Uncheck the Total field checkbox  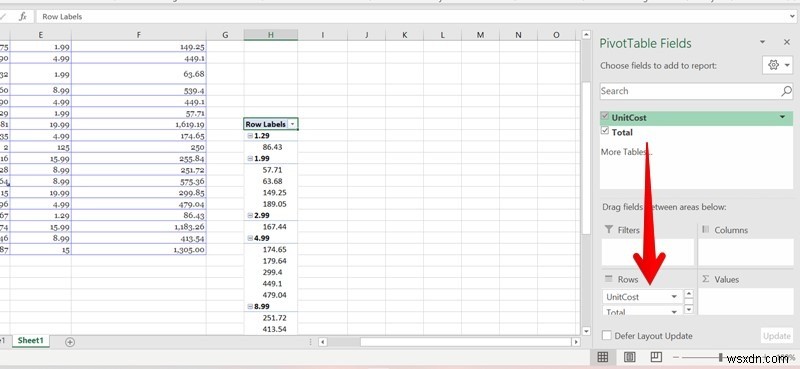point(605,131)
